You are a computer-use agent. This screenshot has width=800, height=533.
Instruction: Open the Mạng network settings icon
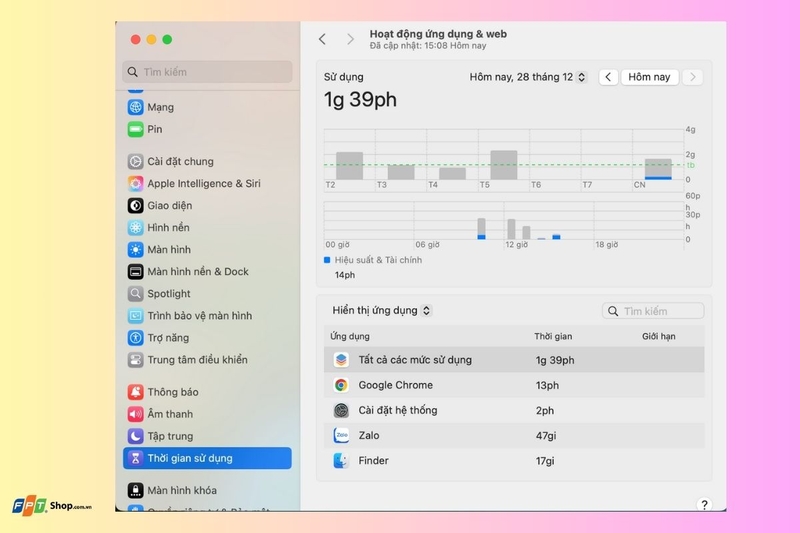(135, 107)
